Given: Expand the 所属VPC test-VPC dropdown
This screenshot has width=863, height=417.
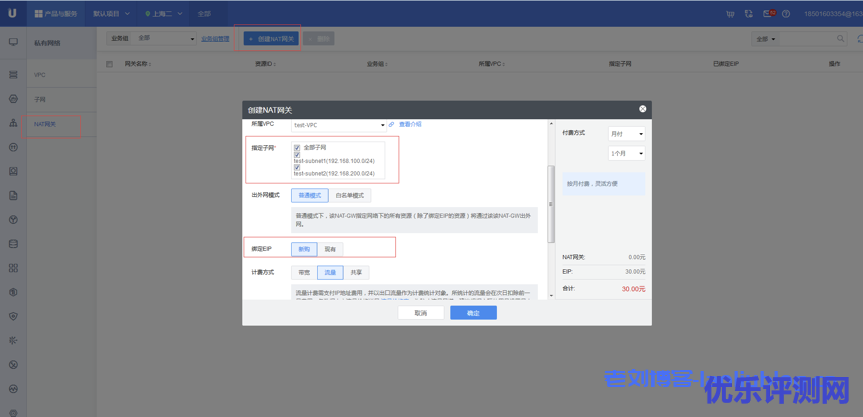Looking at the screenshot, I should [338, 125].
